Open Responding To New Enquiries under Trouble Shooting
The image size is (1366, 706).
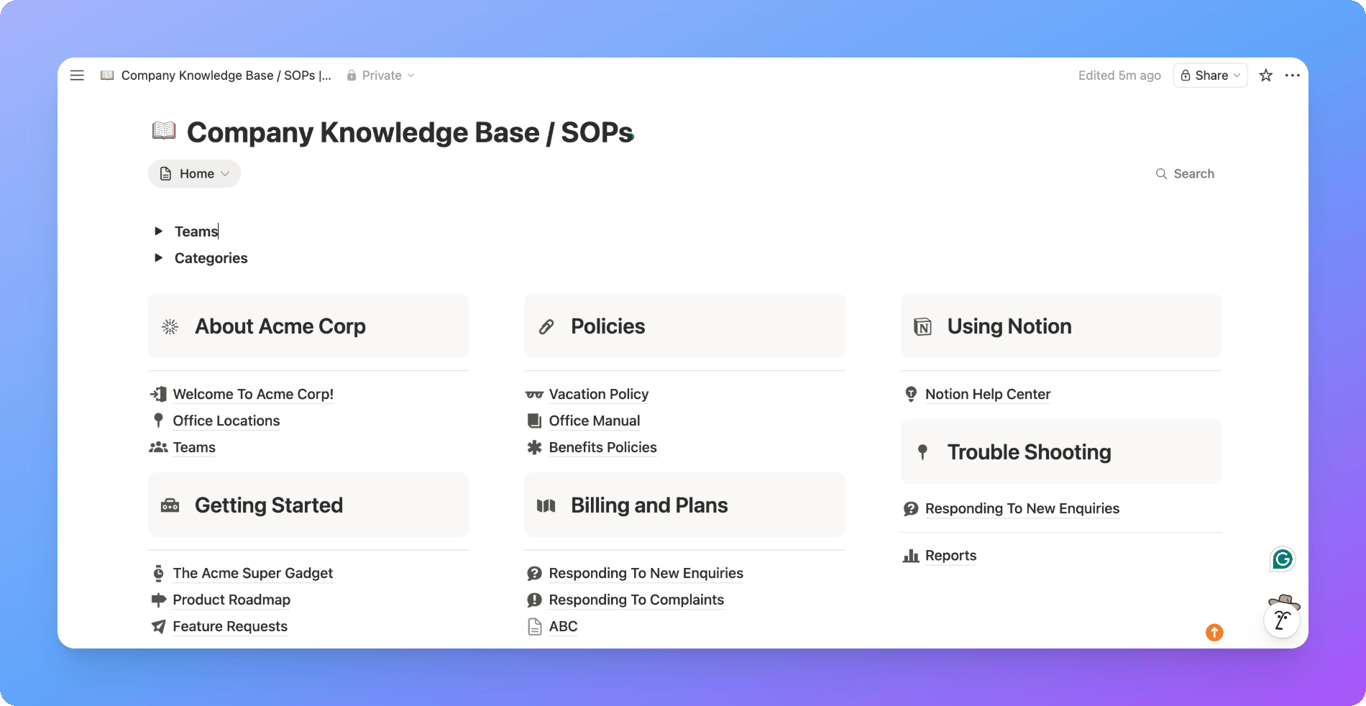(x=1022, y=509)
